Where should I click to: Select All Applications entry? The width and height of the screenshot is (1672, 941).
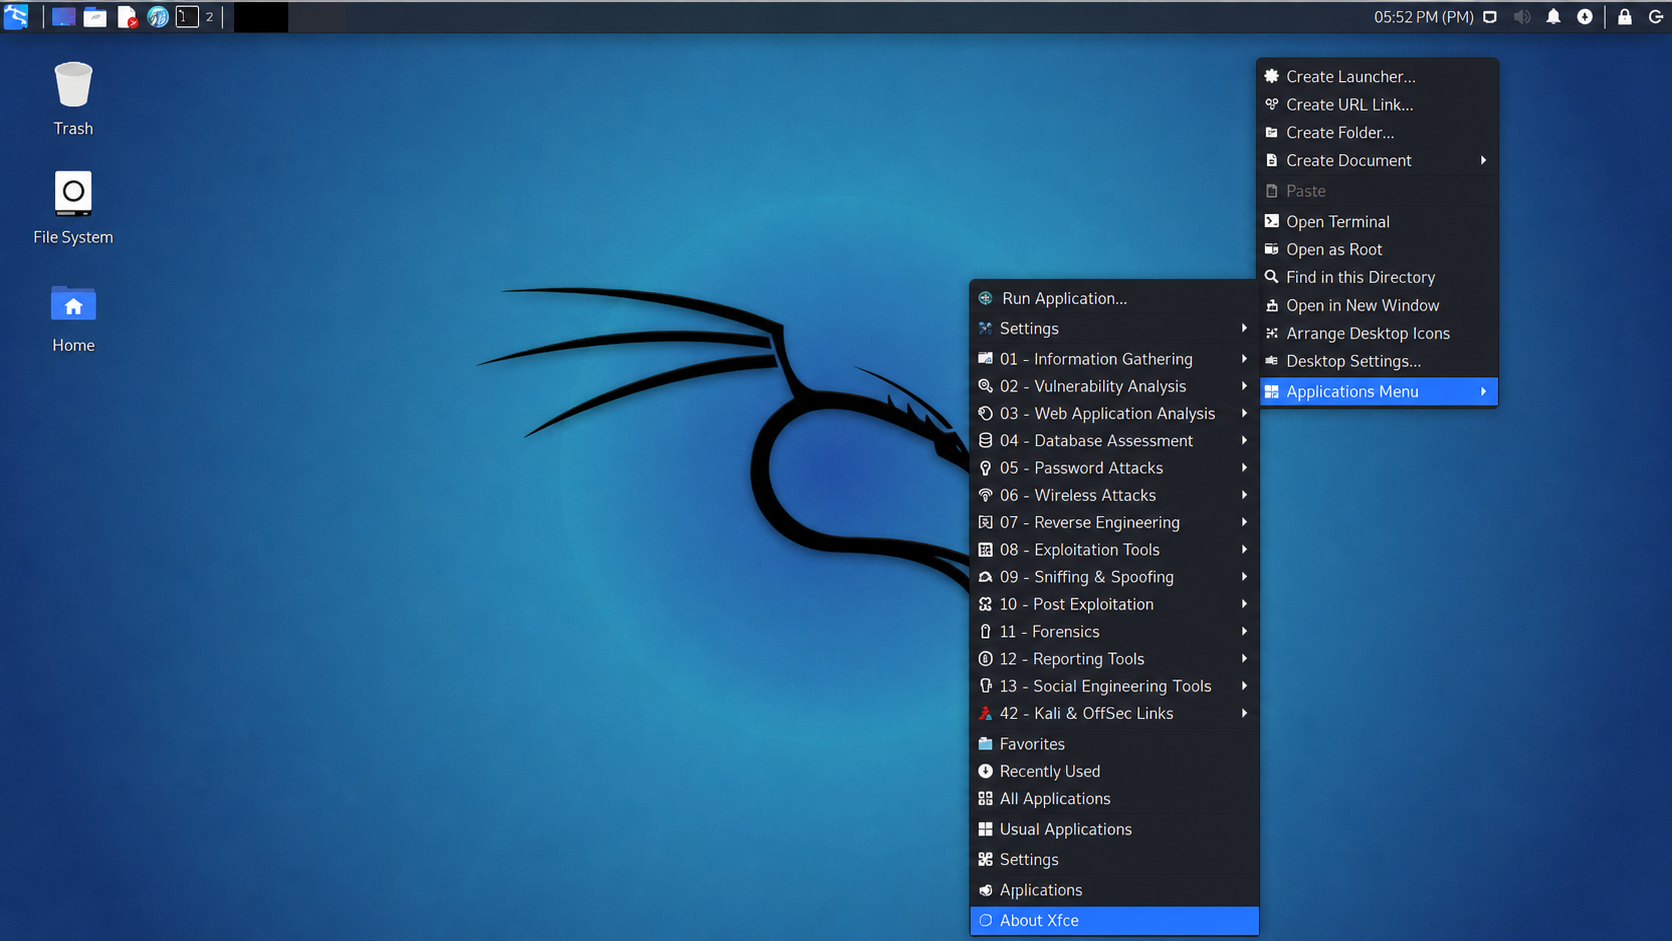pos(1114,798)
